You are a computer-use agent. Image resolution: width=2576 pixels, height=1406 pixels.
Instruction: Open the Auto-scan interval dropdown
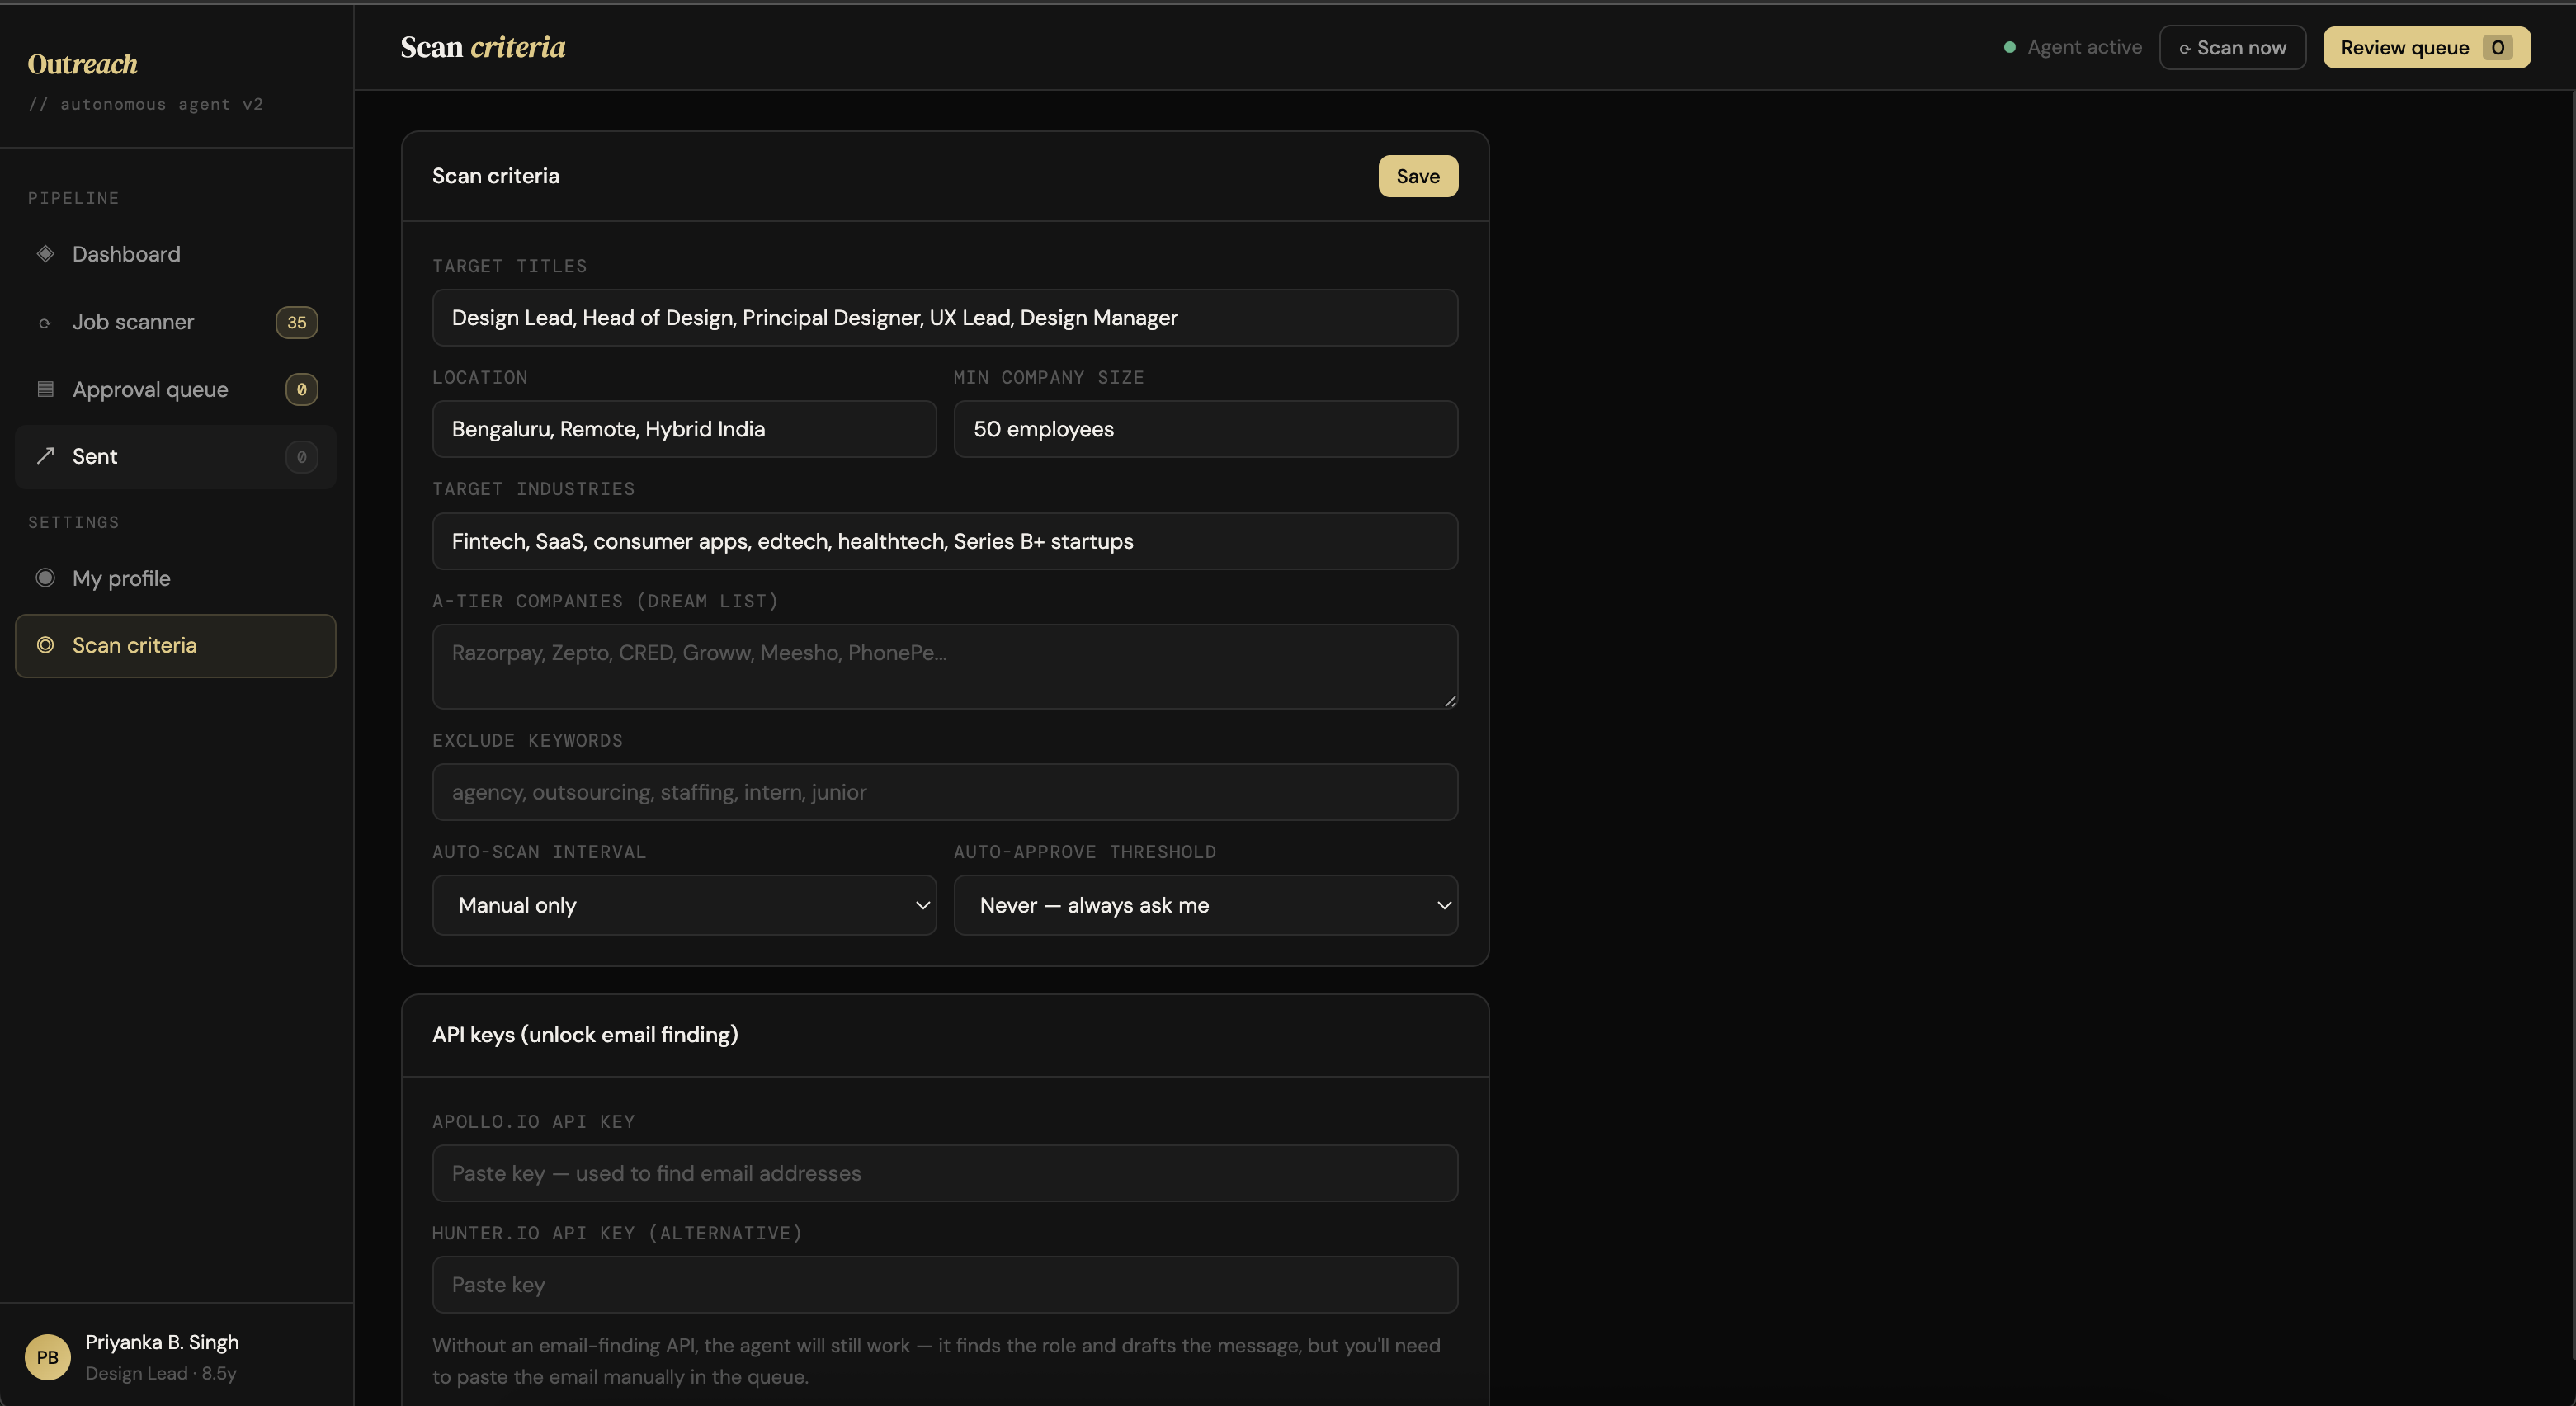point(684,905)
